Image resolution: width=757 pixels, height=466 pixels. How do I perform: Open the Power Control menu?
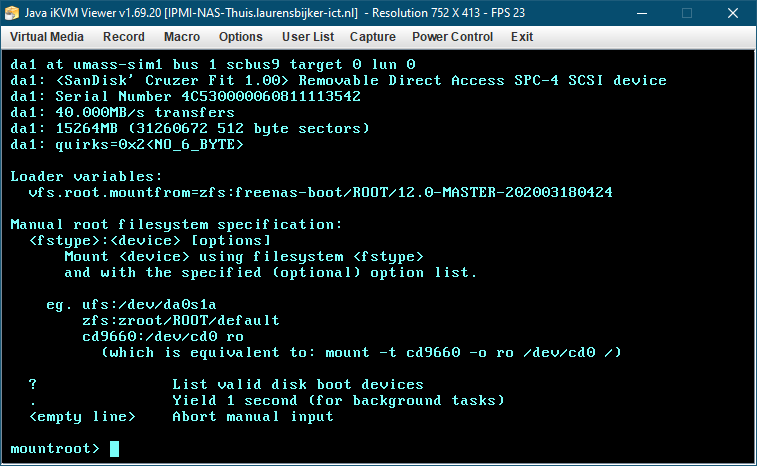[x=452, y=37]
